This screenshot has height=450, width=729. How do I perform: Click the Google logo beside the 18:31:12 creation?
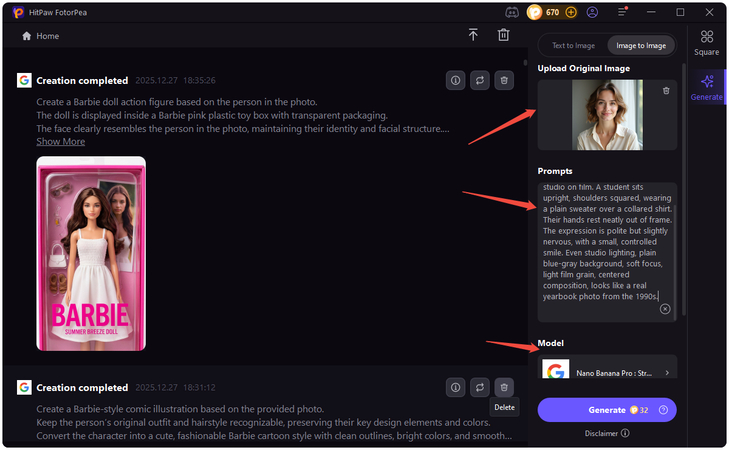pos(24,387)
